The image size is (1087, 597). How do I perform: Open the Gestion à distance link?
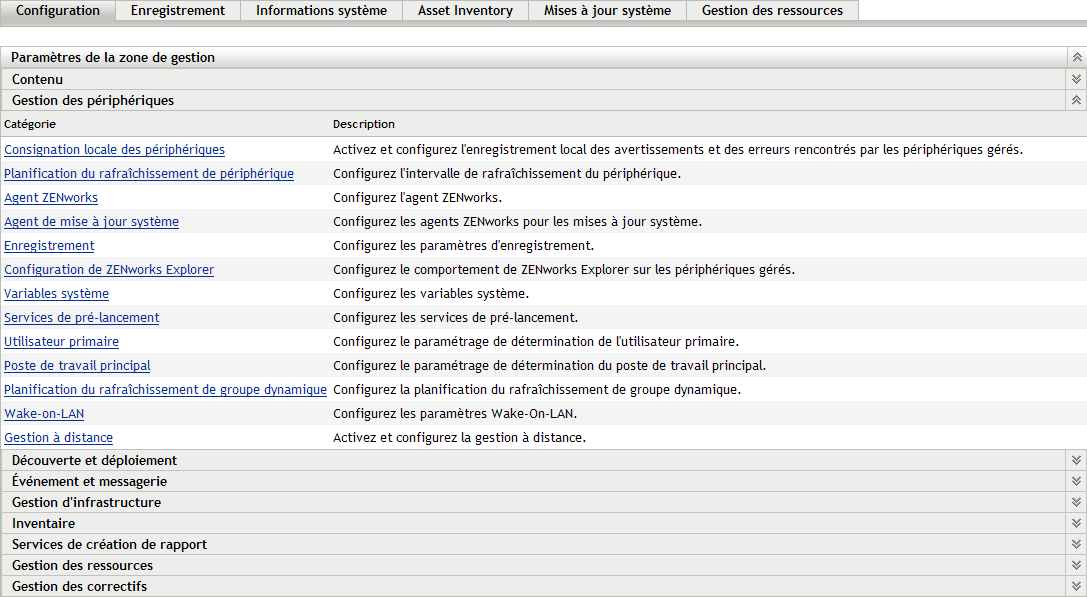point(60,437)
